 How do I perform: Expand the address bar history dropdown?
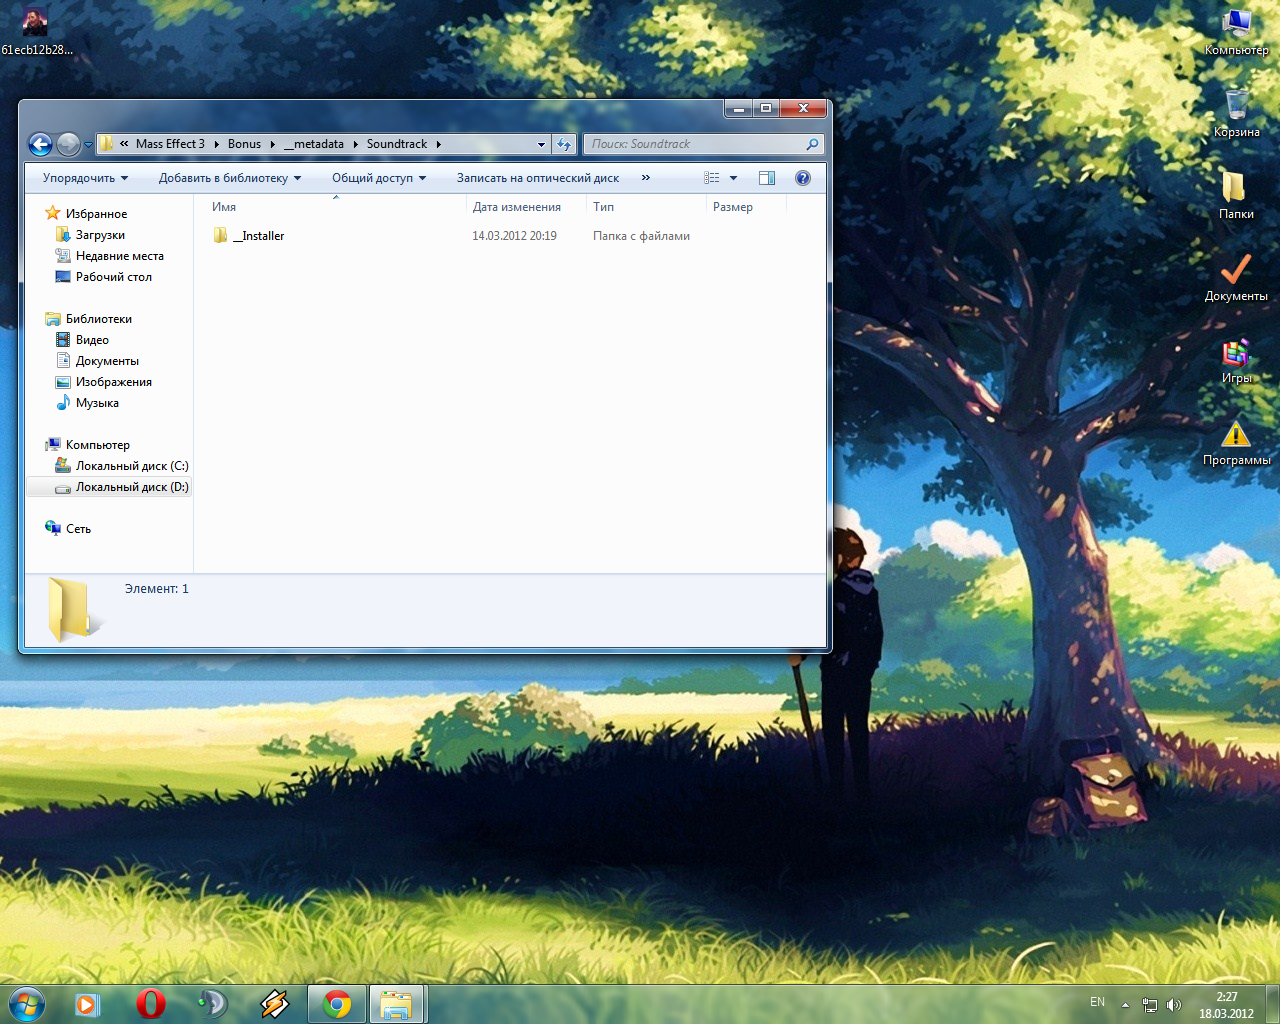pyautogui.click(x=541, y=145)
